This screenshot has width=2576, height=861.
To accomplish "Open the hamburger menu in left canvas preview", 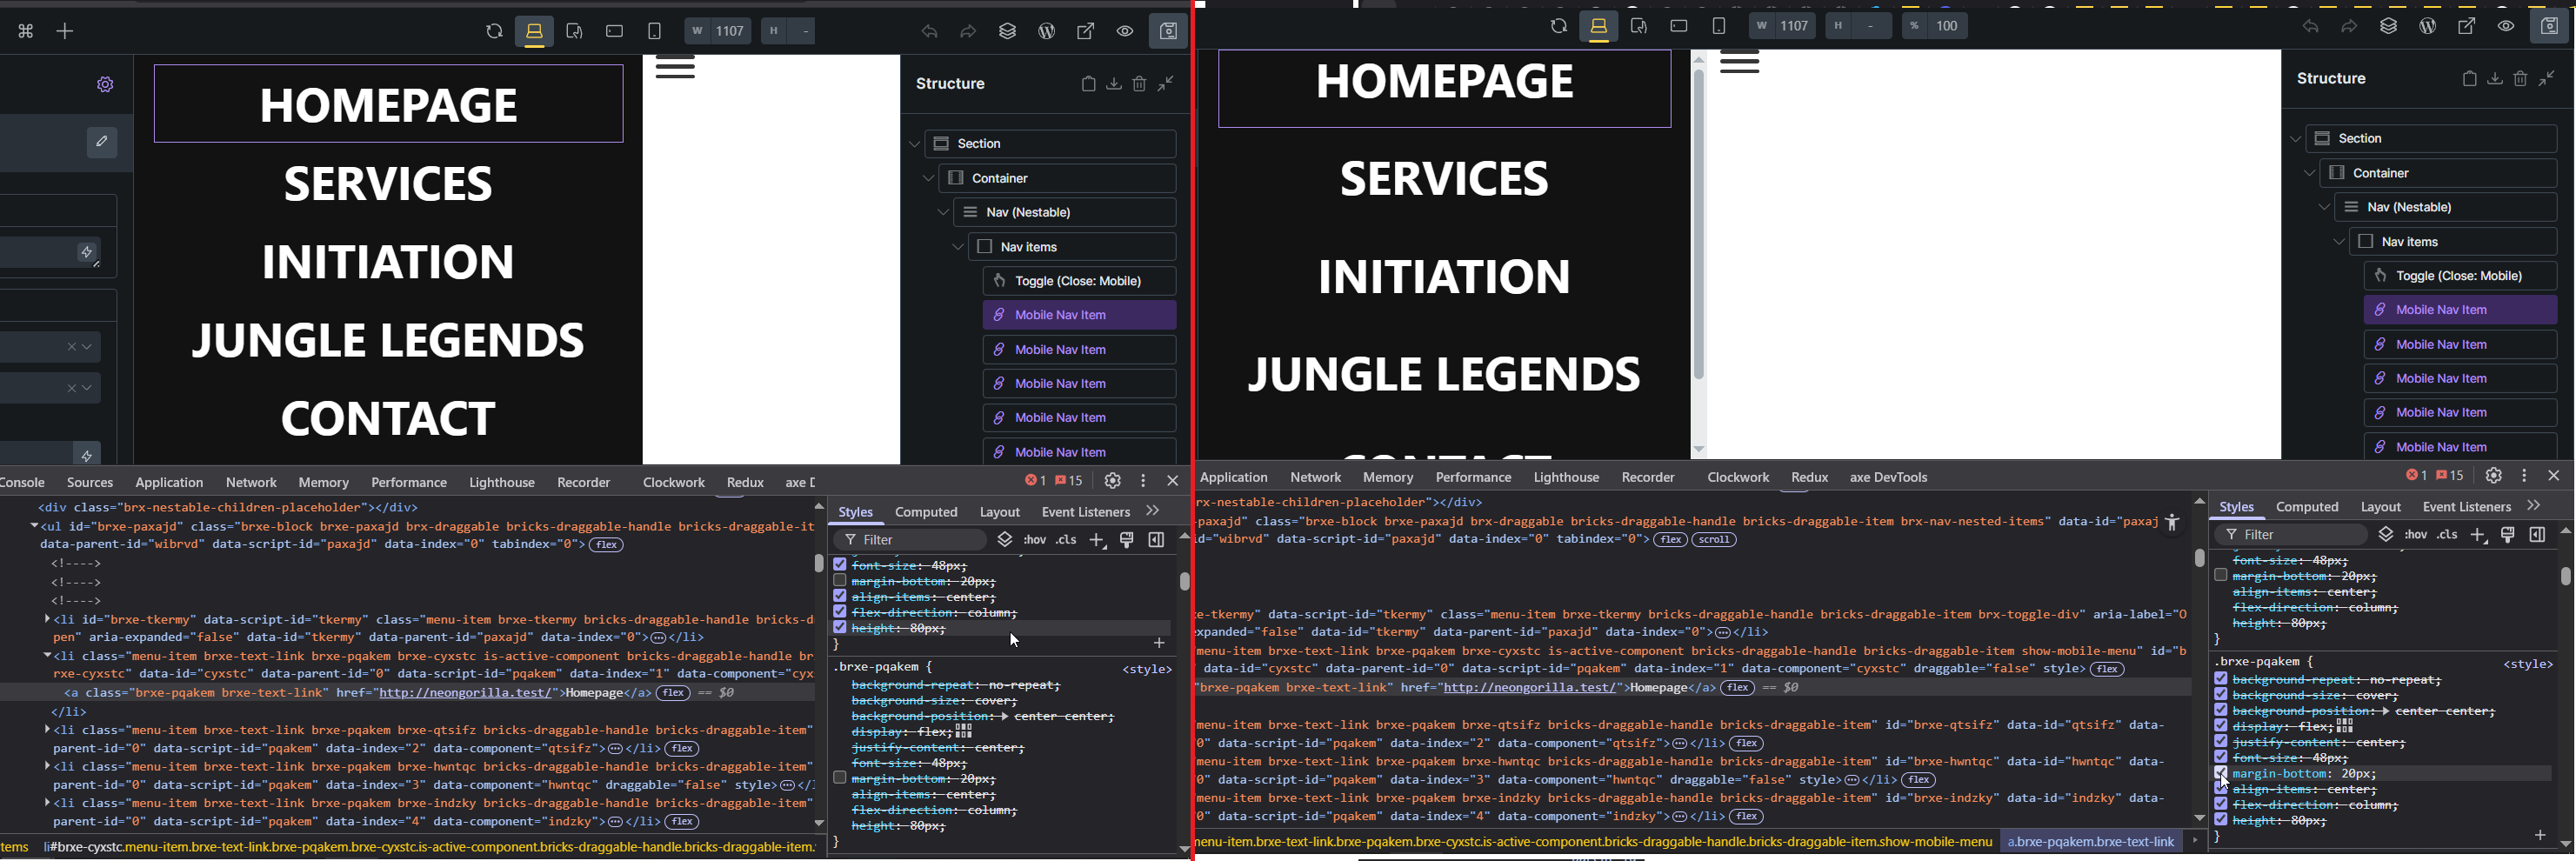I will [x=676, y=69].
